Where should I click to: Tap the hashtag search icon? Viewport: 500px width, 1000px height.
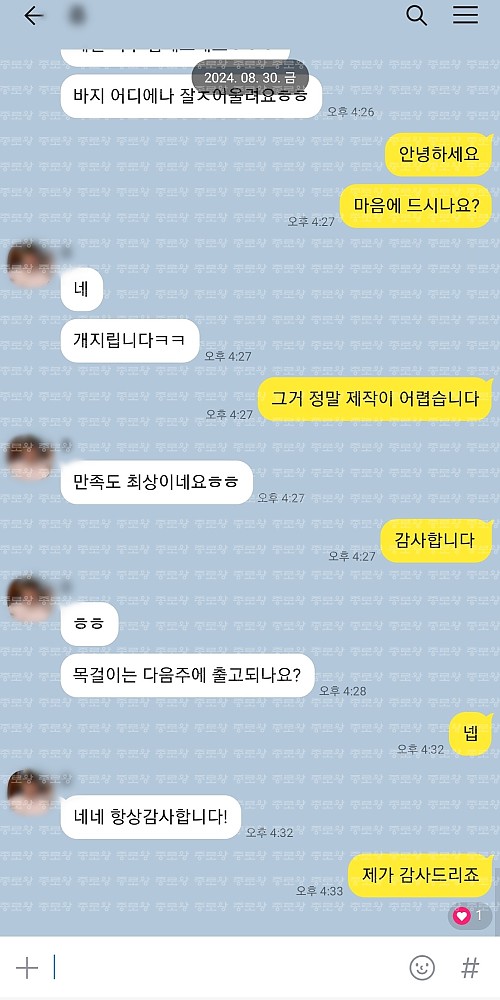[x=470, y=967]
